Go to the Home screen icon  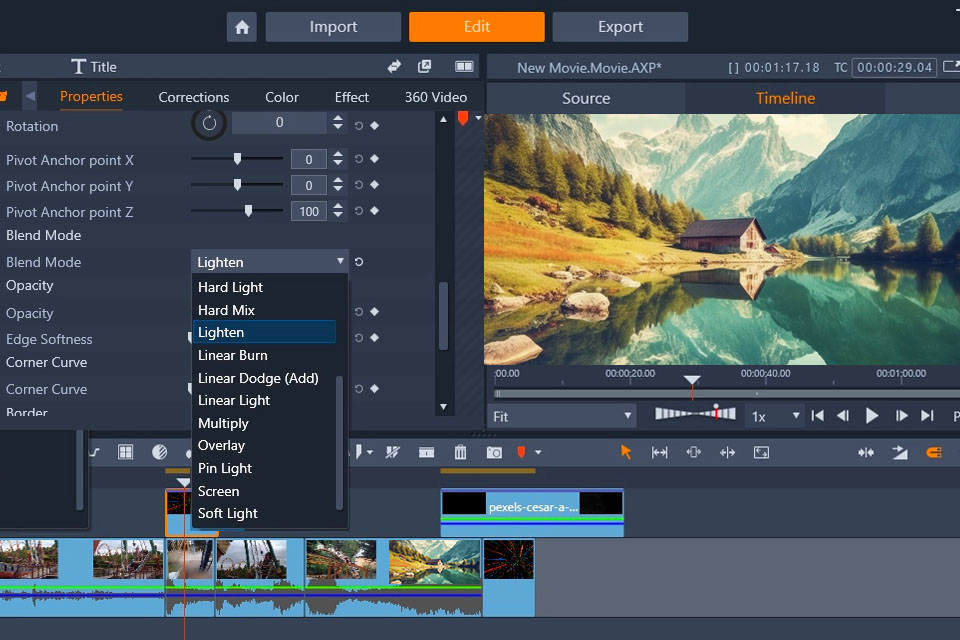[242, 27]
